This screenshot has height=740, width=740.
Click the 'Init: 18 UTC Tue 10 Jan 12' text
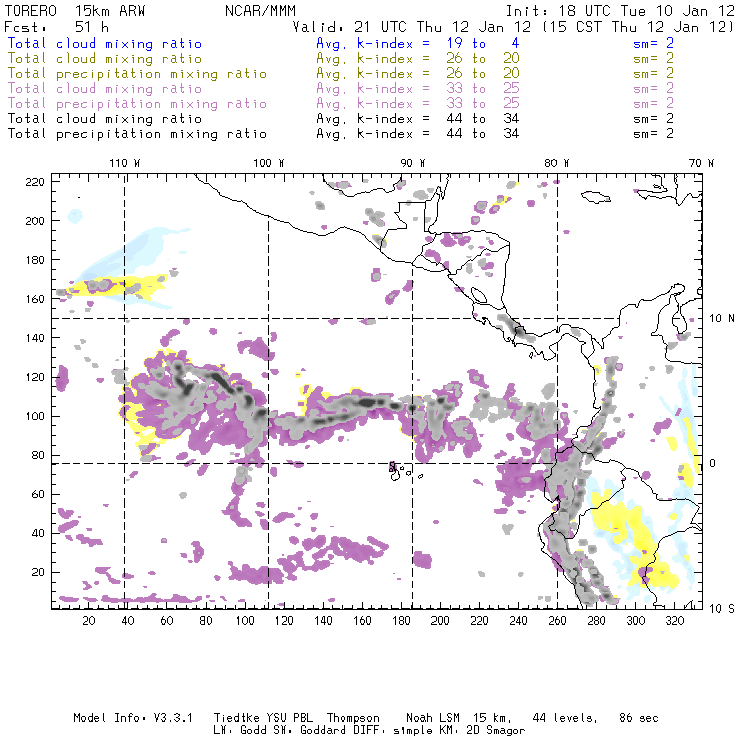620,11
